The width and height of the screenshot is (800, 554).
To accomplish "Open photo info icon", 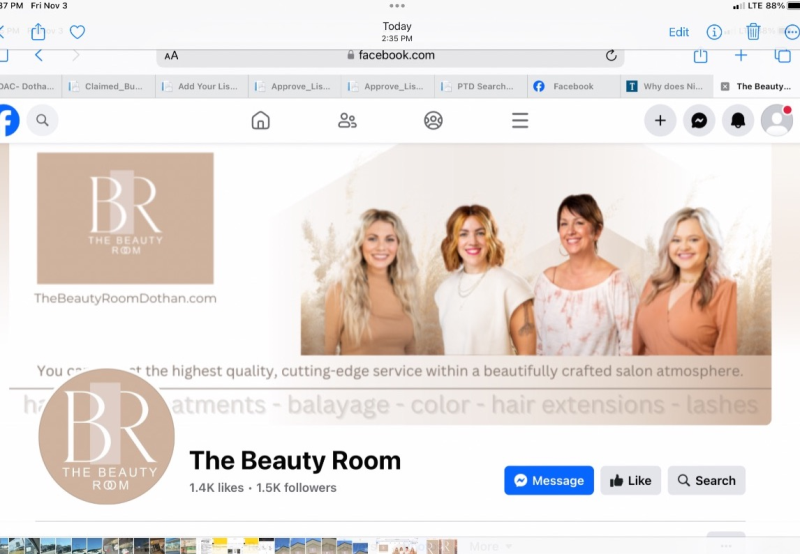I will 714,32.
